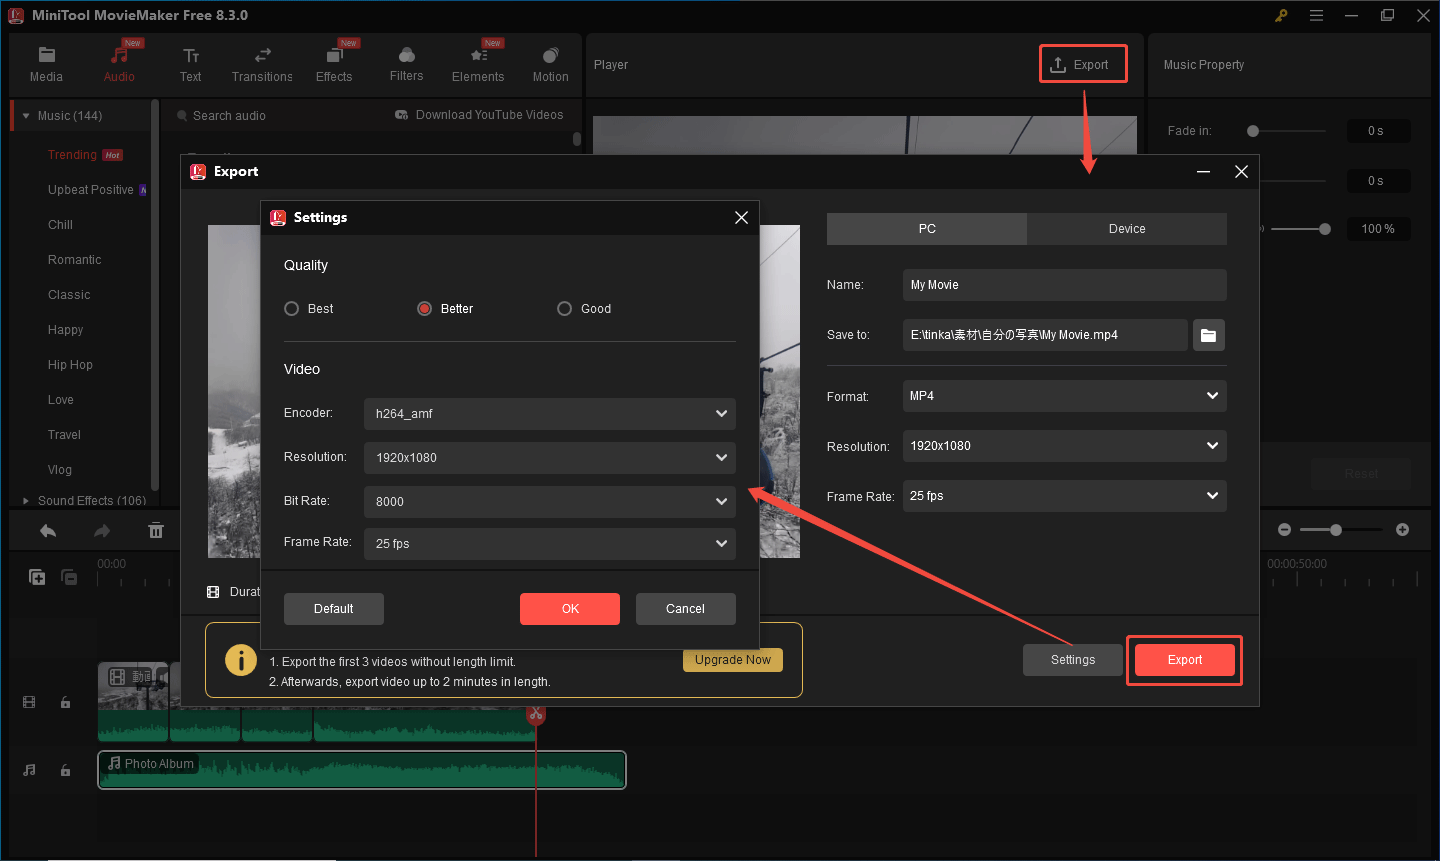Open Resolution dropdown in Export window
The image size is (1440, 861).
(1065, 446)
